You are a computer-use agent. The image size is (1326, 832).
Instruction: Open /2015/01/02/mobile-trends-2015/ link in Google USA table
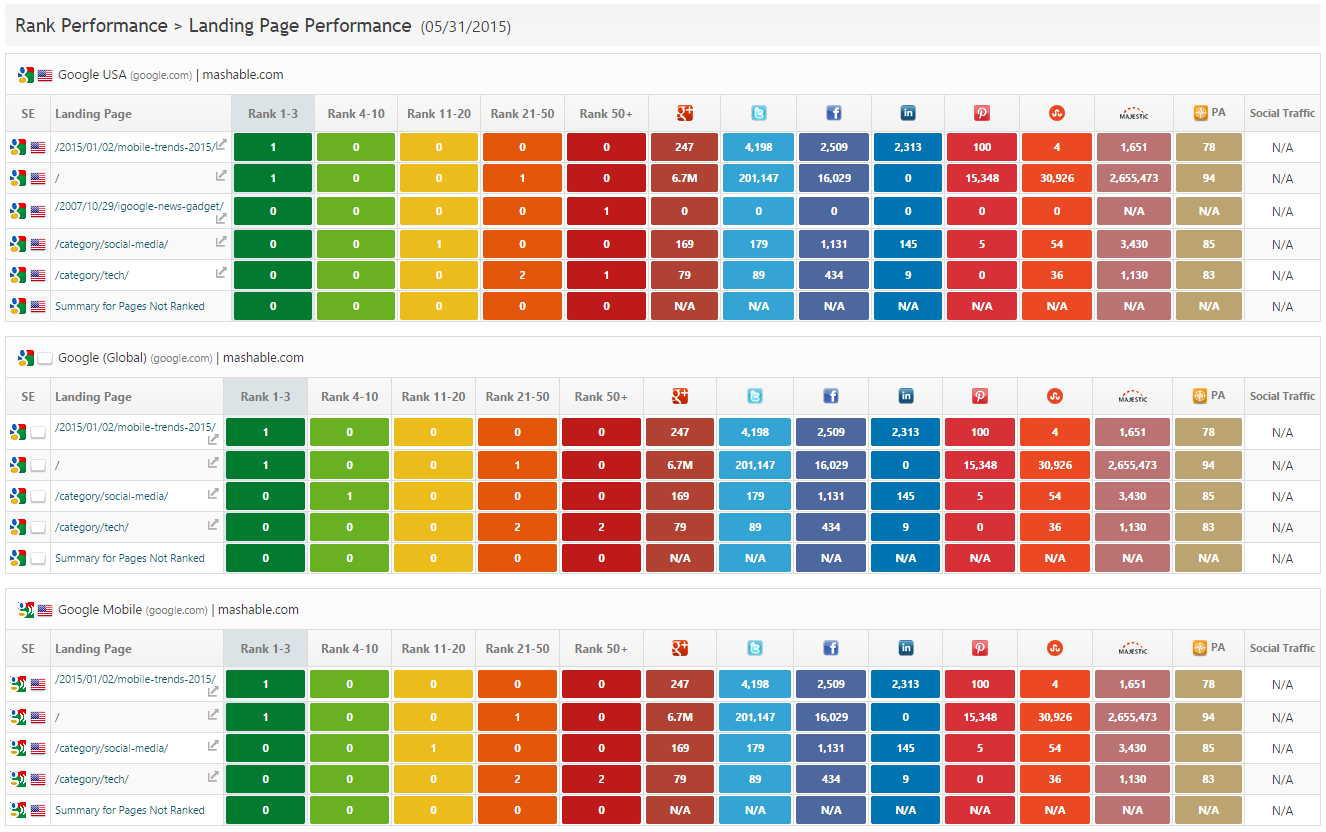[x=135, y=147]
